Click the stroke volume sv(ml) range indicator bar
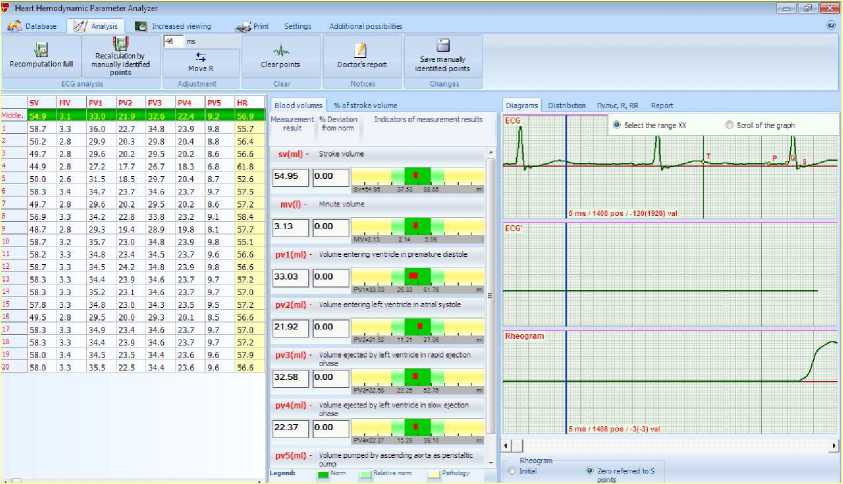 pyautogui.click(x=416, y=176)
